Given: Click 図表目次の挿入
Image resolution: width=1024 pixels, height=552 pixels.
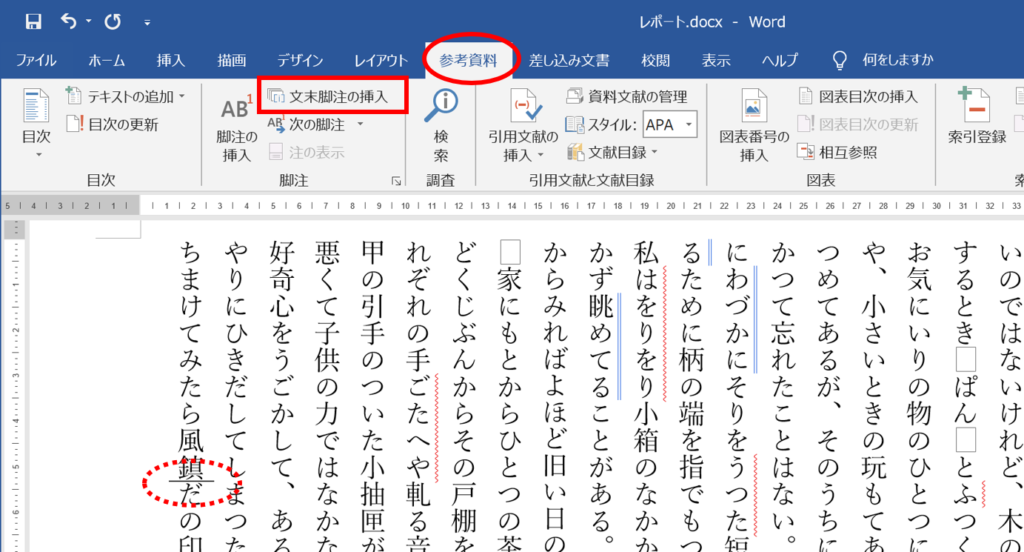Looking at the screenshot, I should [858, 97].
